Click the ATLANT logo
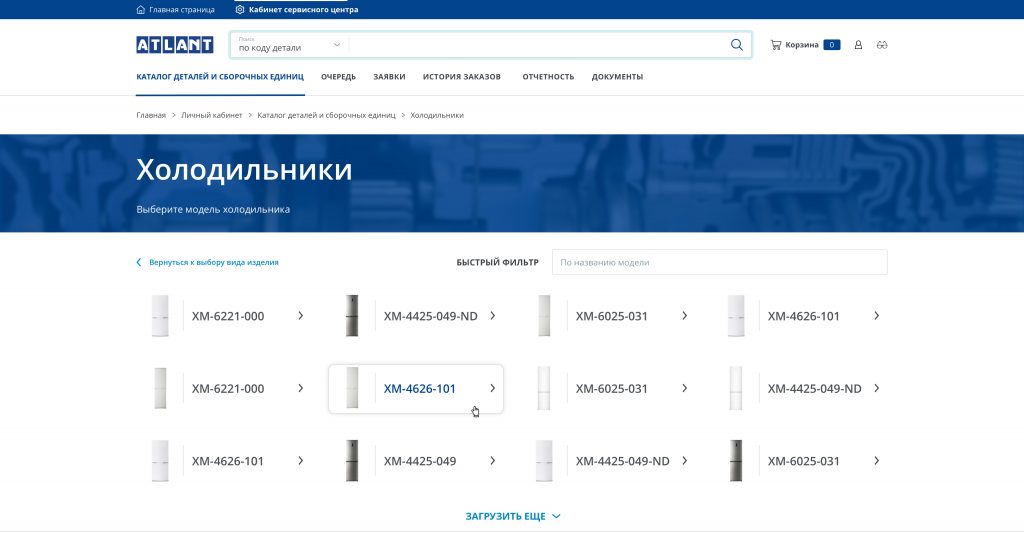Image resolution: width=1024 pixels, height=533 pixels. (x=175, y=45)
